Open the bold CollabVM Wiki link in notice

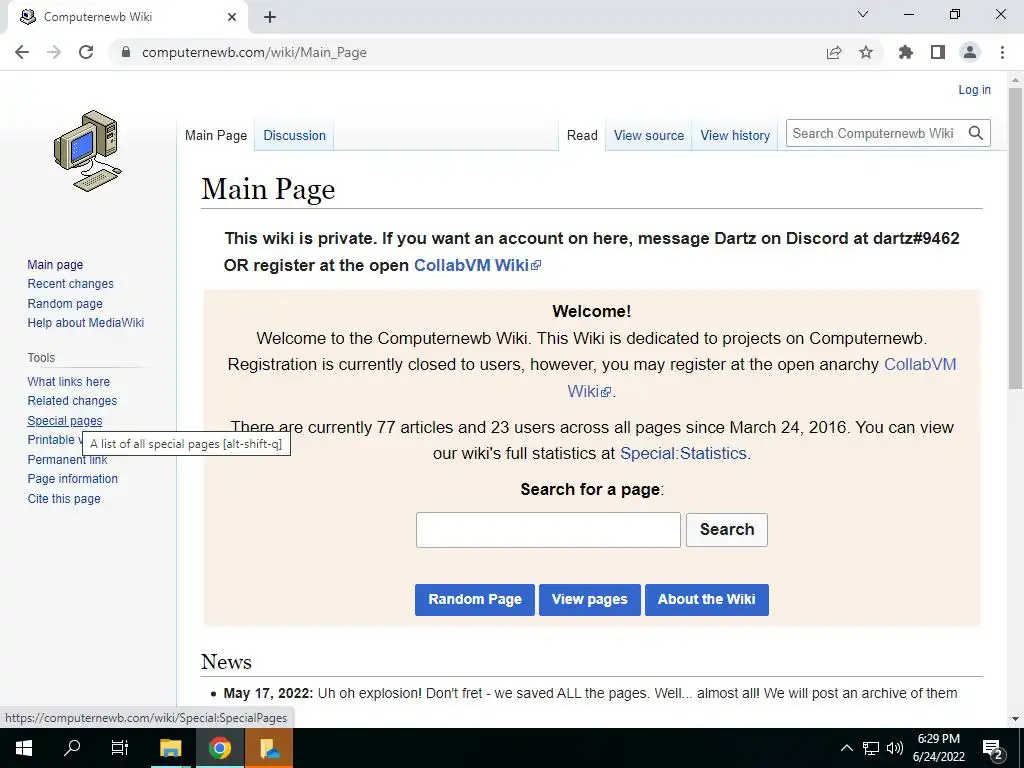[477, 265]
